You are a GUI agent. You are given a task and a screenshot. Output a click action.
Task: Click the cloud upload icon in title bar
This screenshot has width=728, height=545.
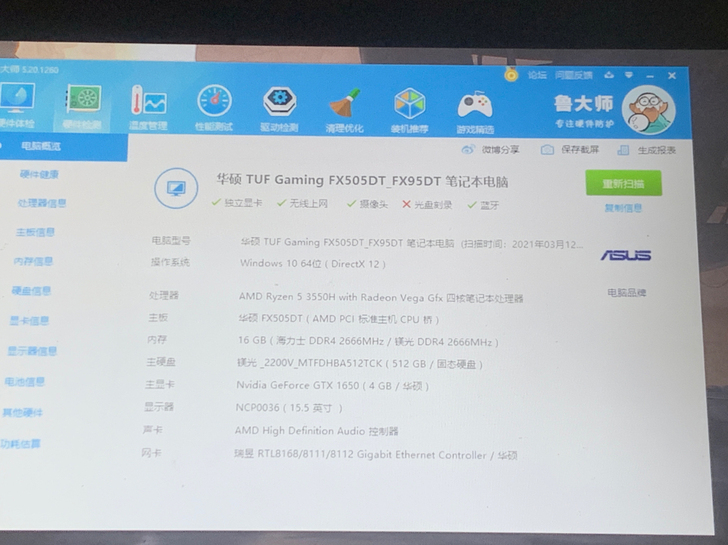609,75
